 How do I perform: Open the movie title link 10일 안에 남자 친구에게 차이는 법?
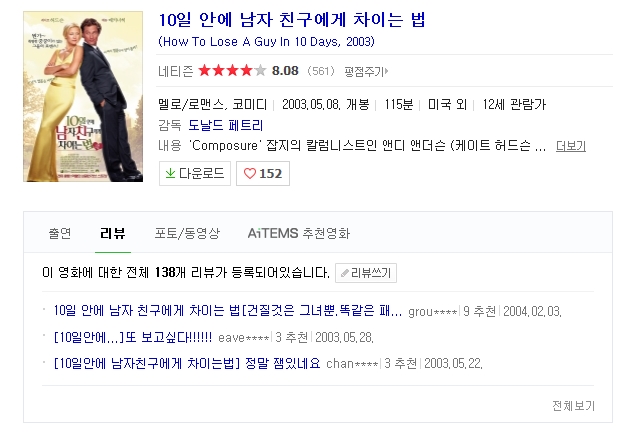292,20
